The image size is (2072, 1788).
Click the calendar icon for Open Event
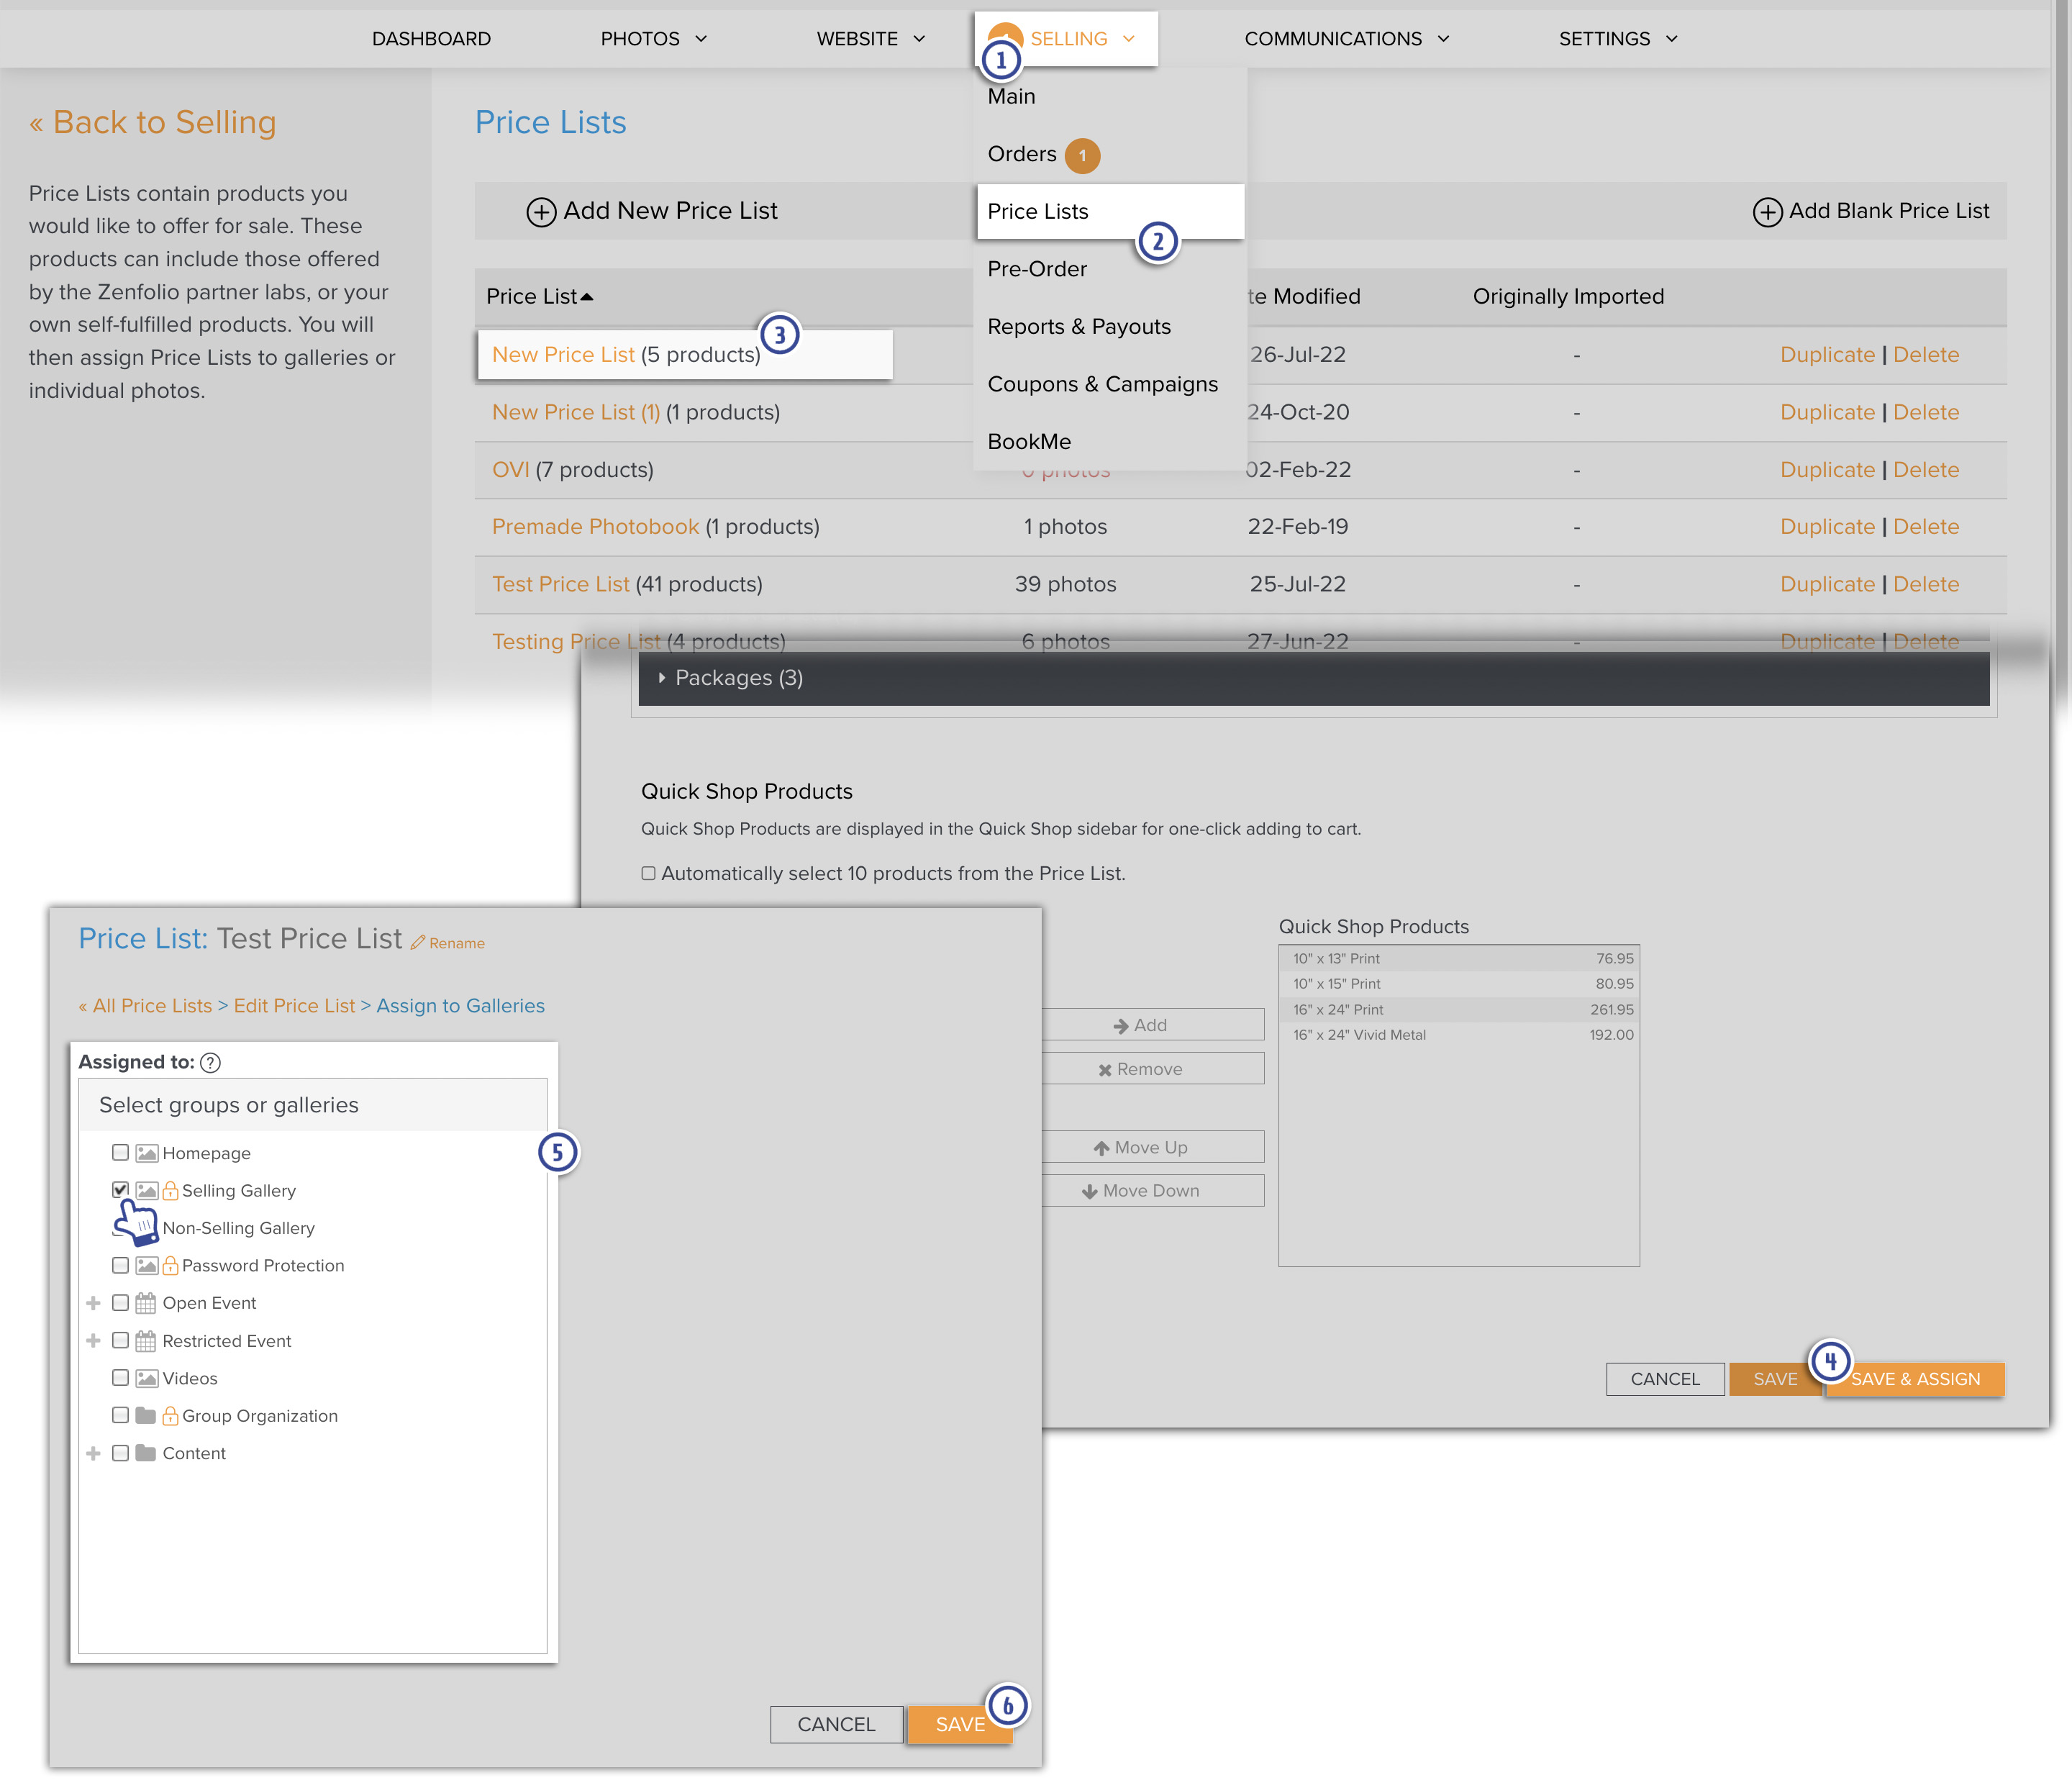point(146,1303)
